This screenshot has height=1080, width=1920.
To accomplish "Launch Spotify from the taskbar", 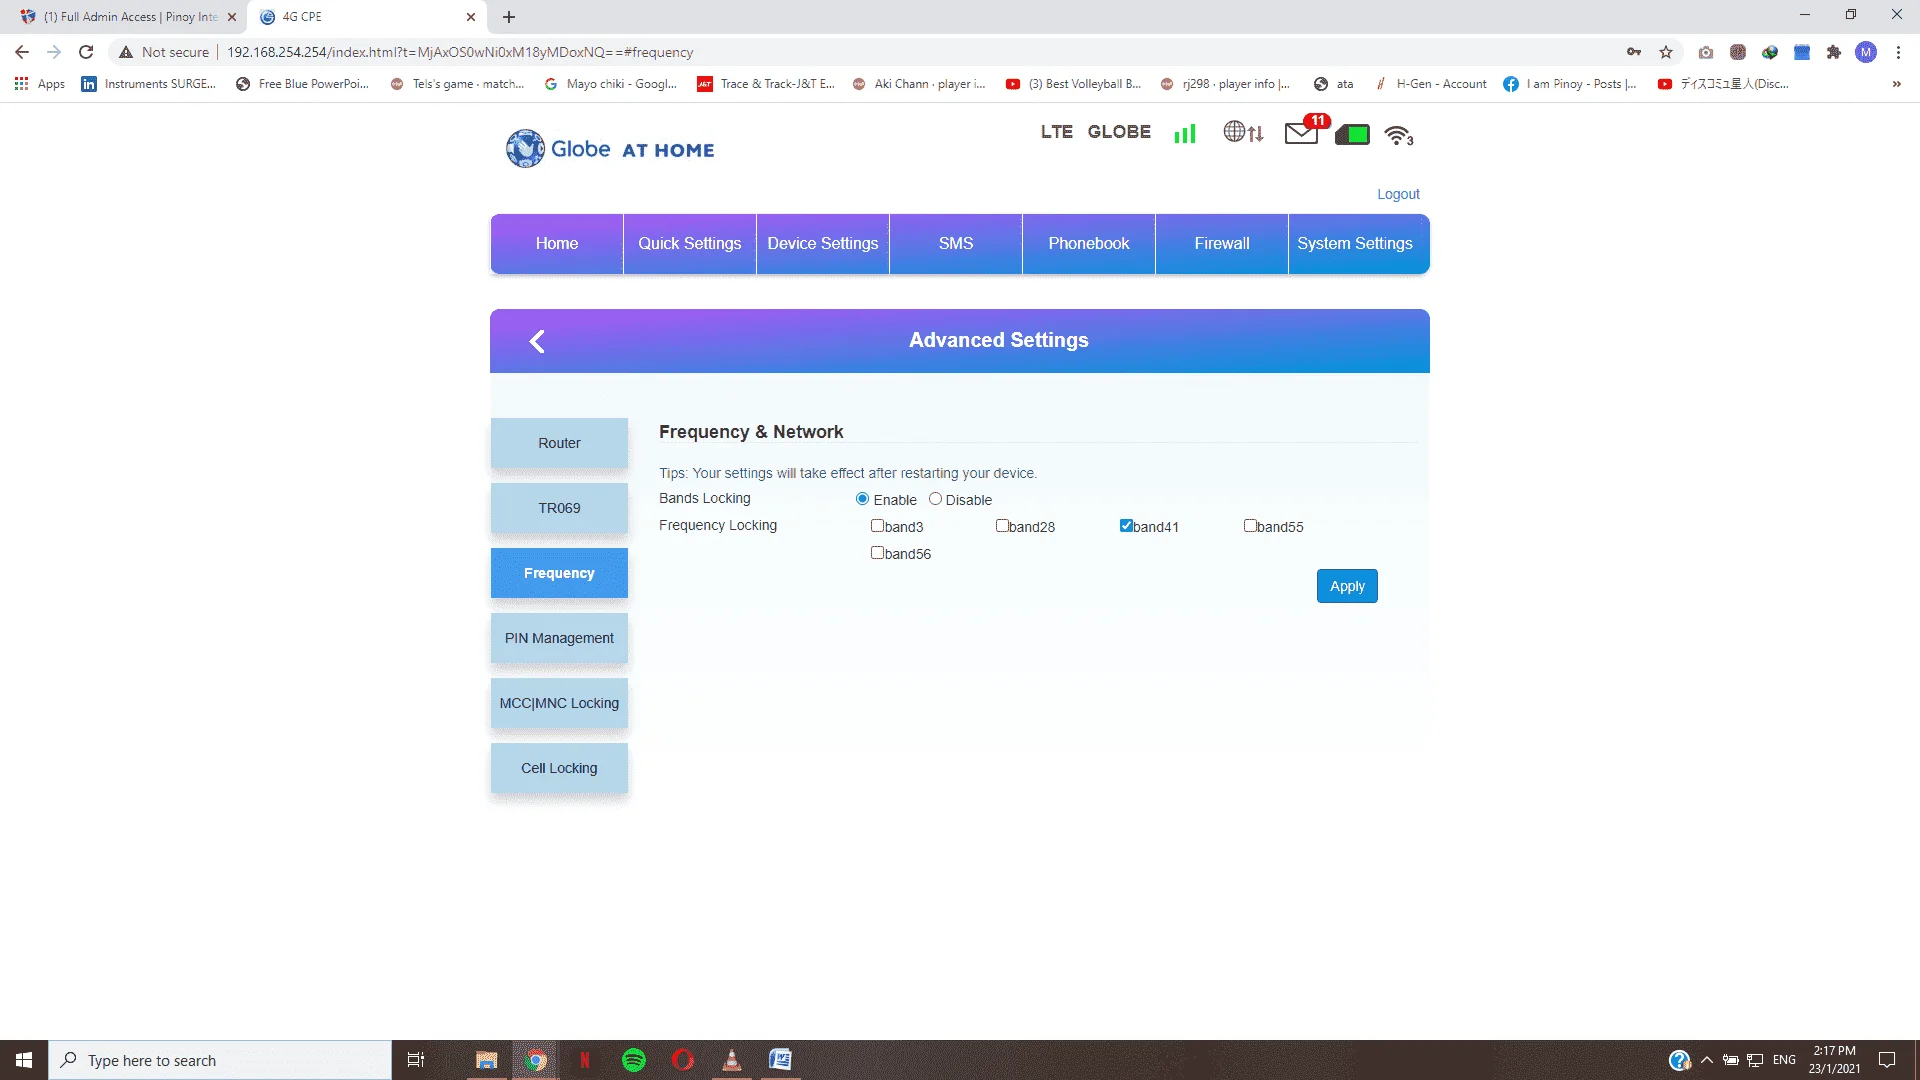I will [x=634, y=1060].
